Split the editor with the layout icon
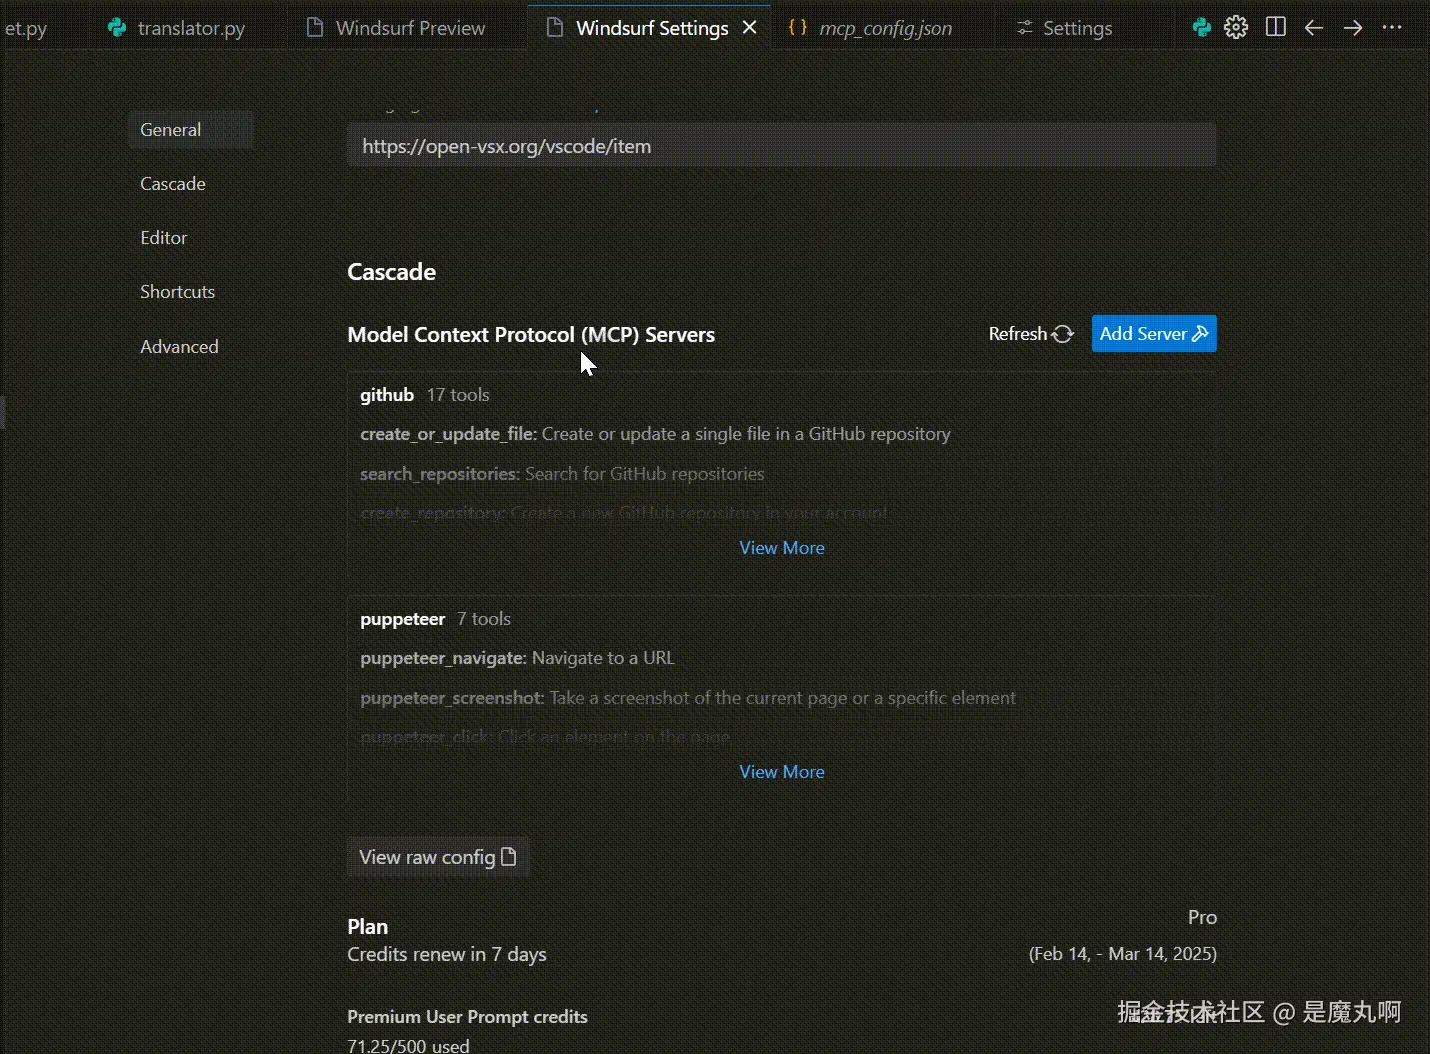Screen dimensions: 1430x1054 [1276, 27]
